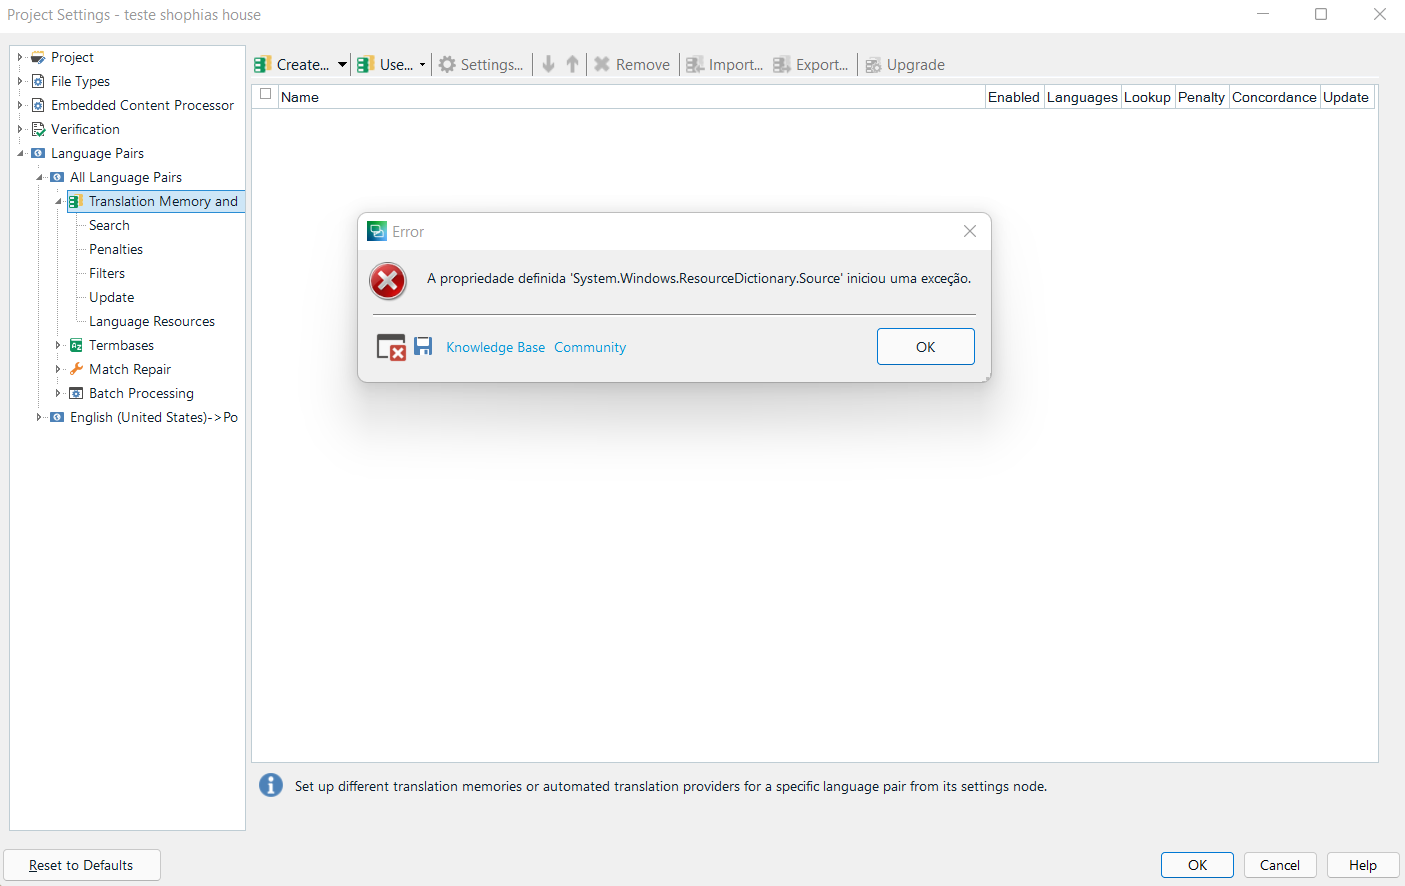Click the Penalty column header
This screenshot has width=1405, height=886.
pyautogui.click(x=1201, y=97)
